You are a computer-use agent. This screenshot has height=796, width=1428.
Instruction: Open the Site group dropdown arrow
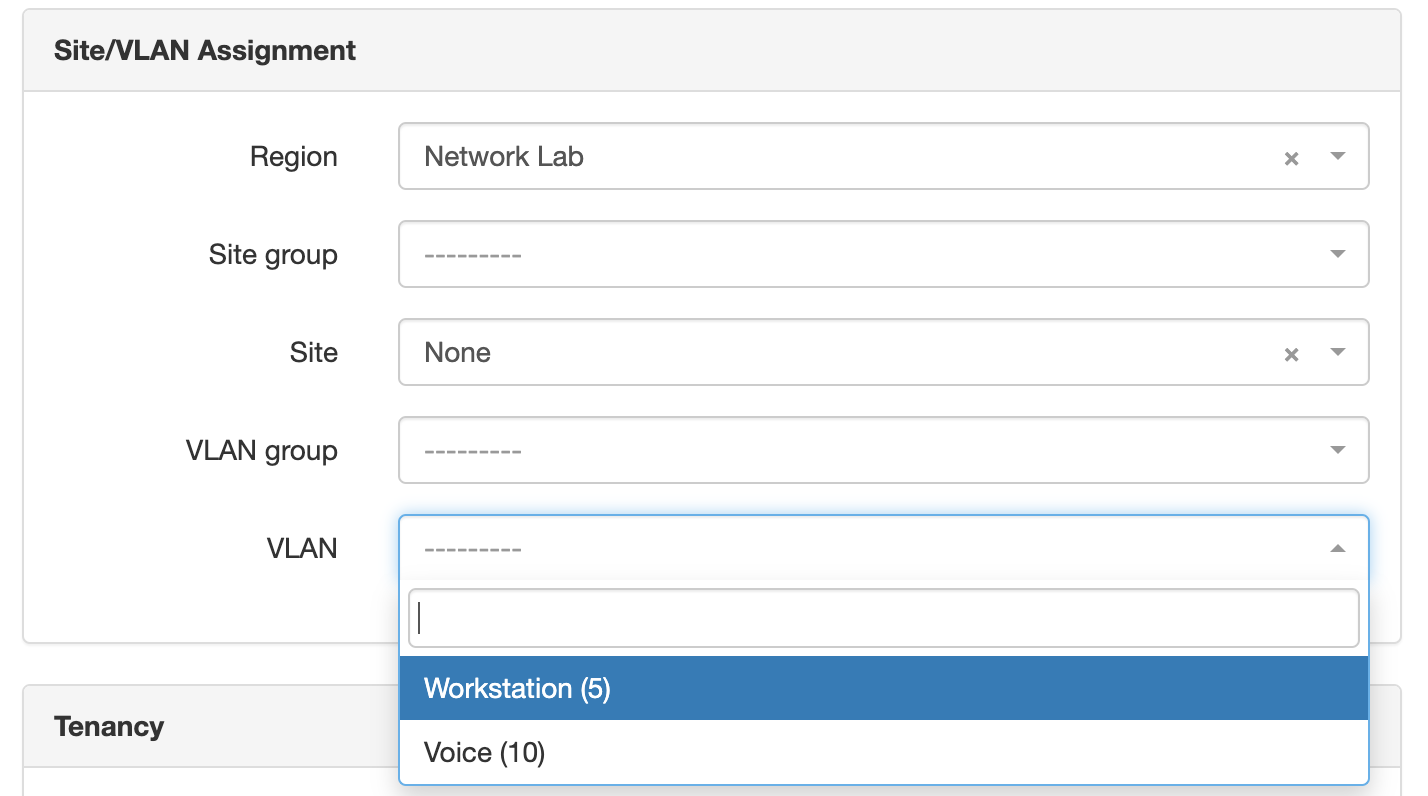[x=1338, y=254]
